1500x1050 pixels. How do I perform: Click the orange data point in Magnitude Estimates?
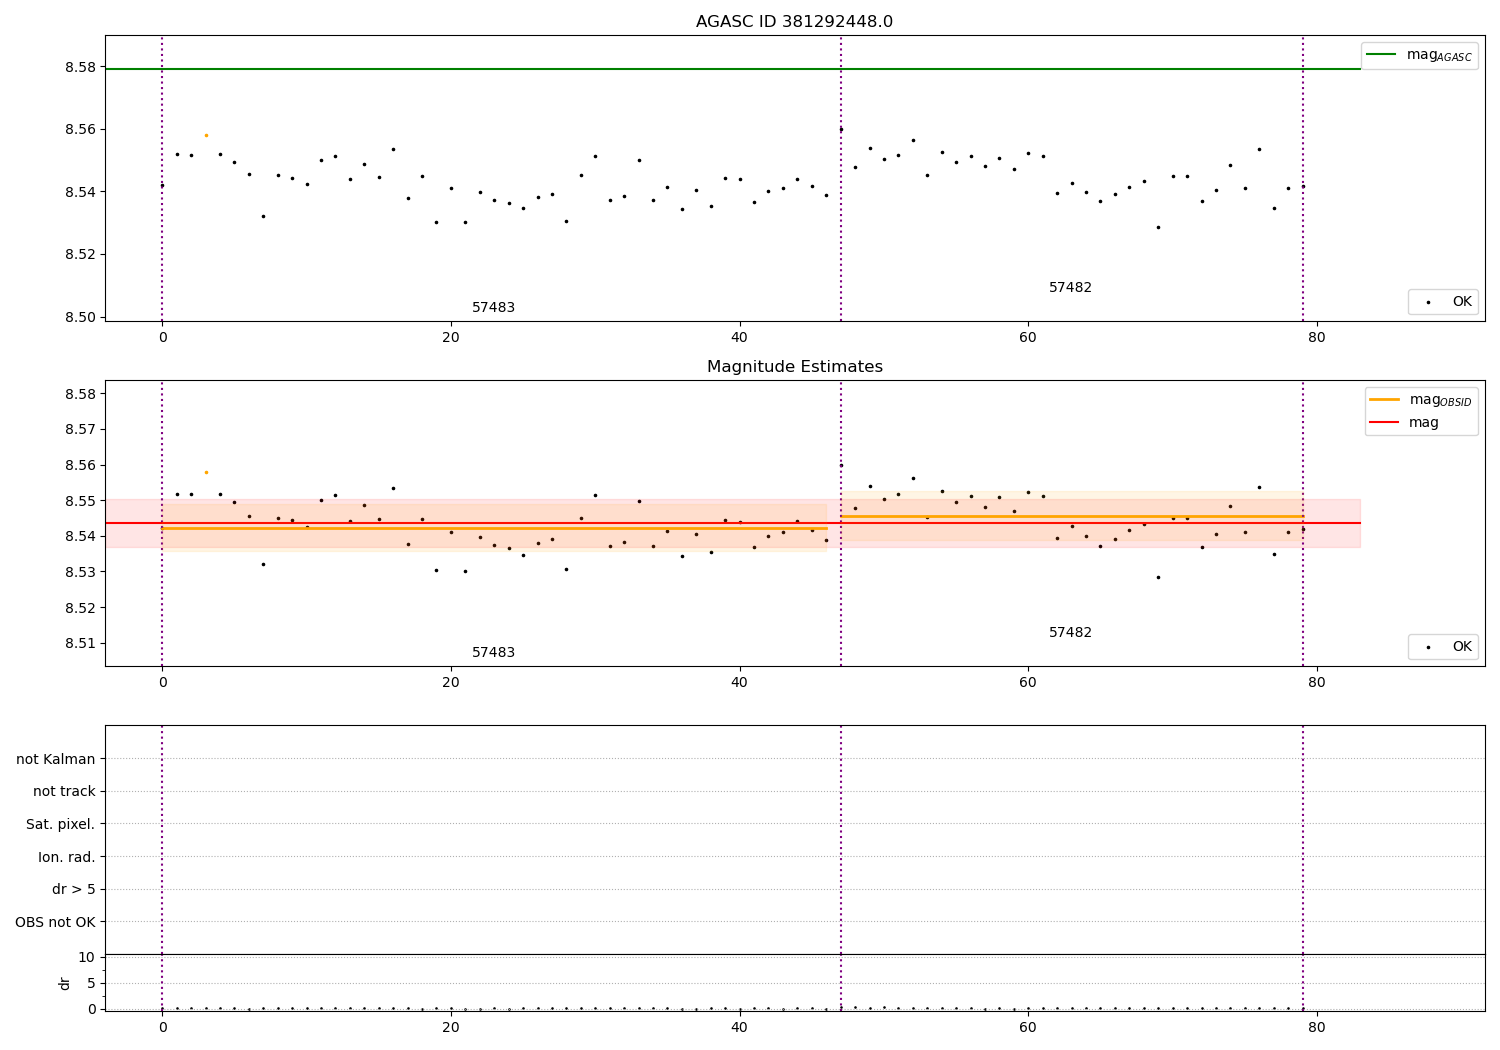(206, 472)
